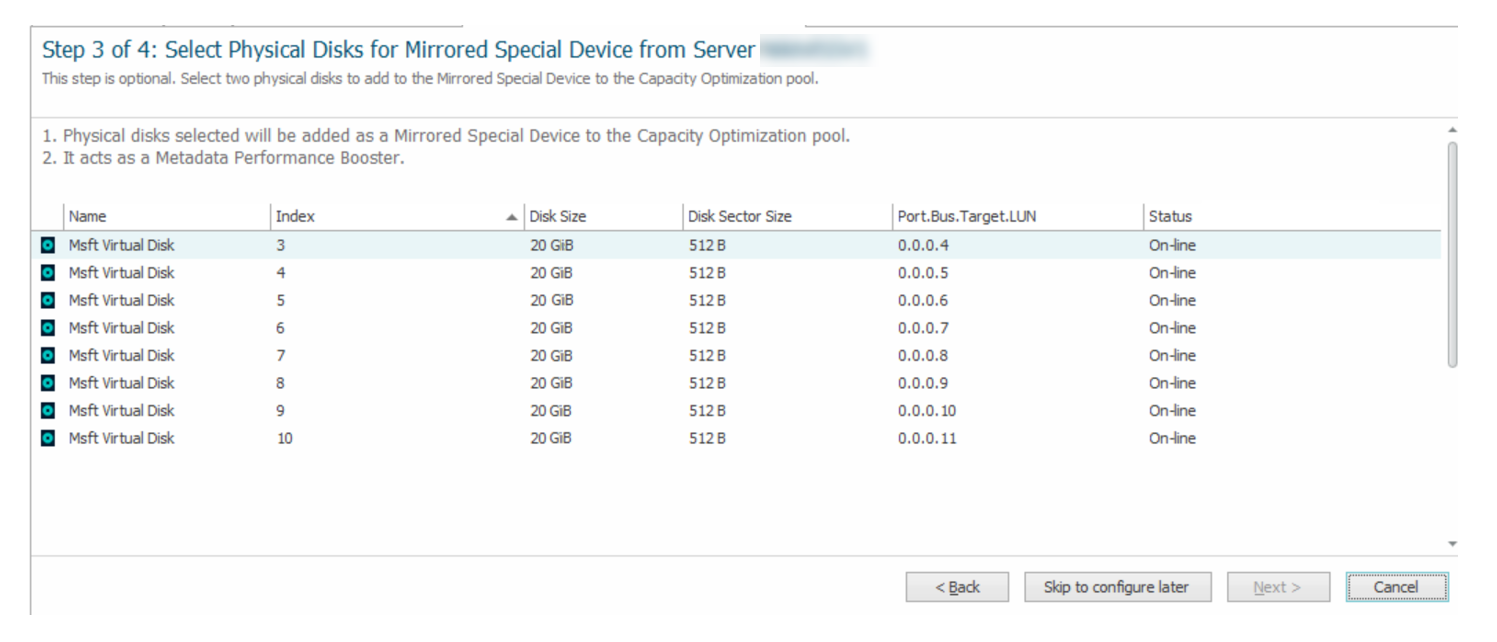
Task: Click the disk icon for Index 8
Action: (48, 382)
